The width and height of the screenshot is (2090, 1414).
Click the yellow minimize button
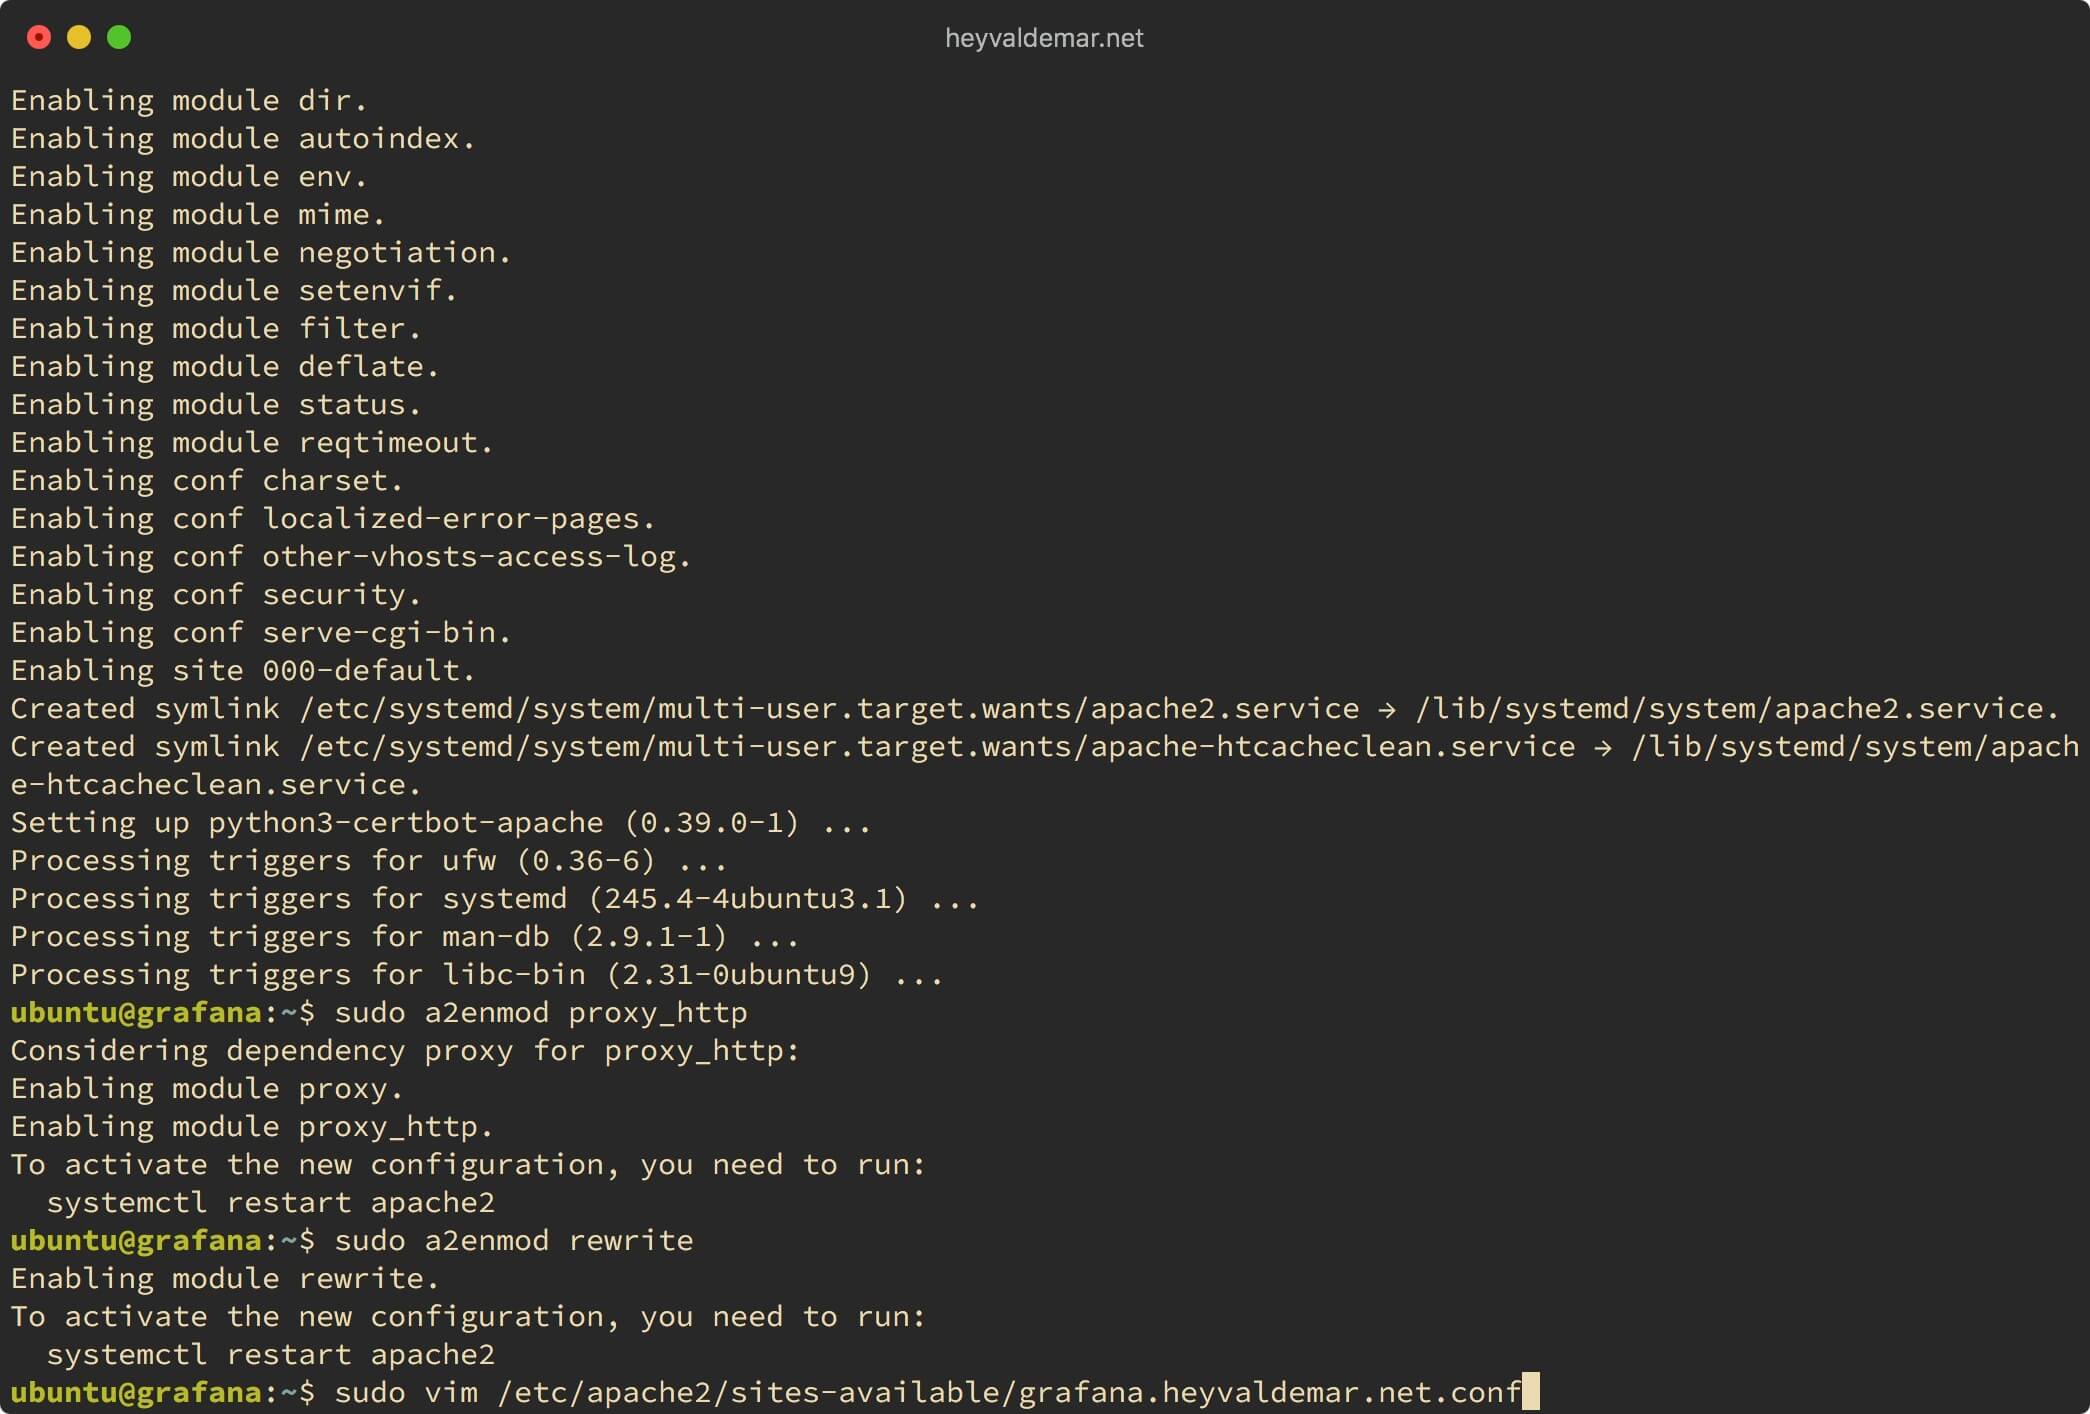pos(79,36)
